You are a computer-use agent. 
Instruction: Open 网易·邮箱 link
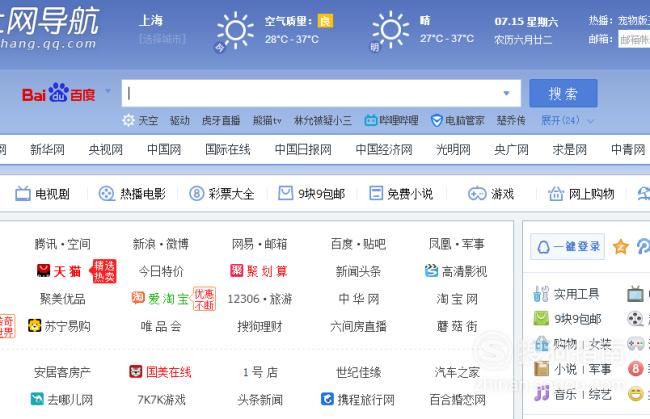coord(260,244)
